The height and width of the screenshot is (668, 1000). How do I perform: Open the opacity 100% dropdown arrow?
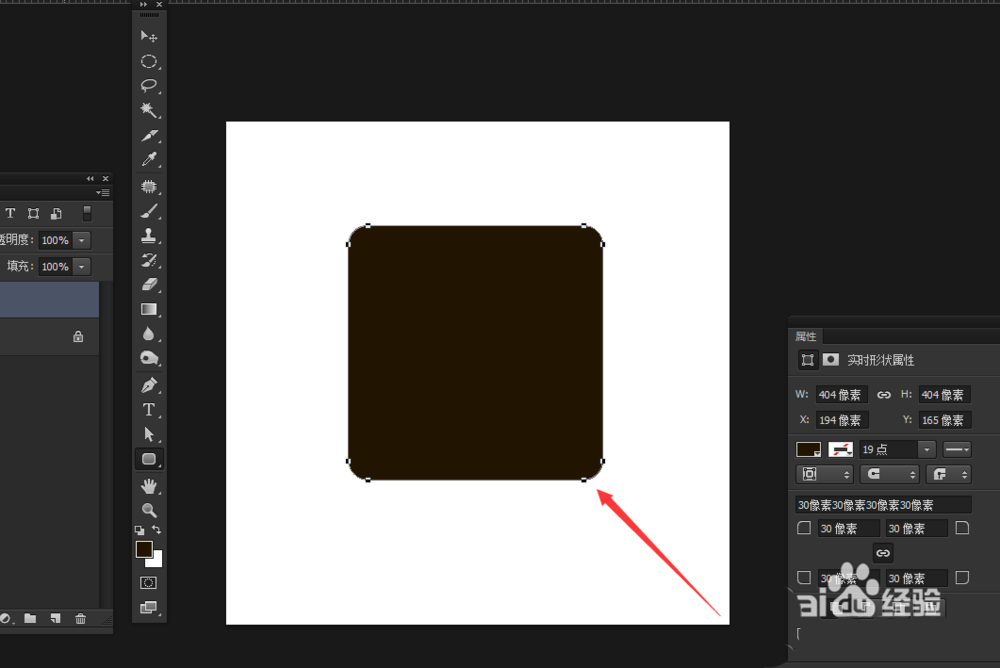pyautogui.click(x=82, y=241)
